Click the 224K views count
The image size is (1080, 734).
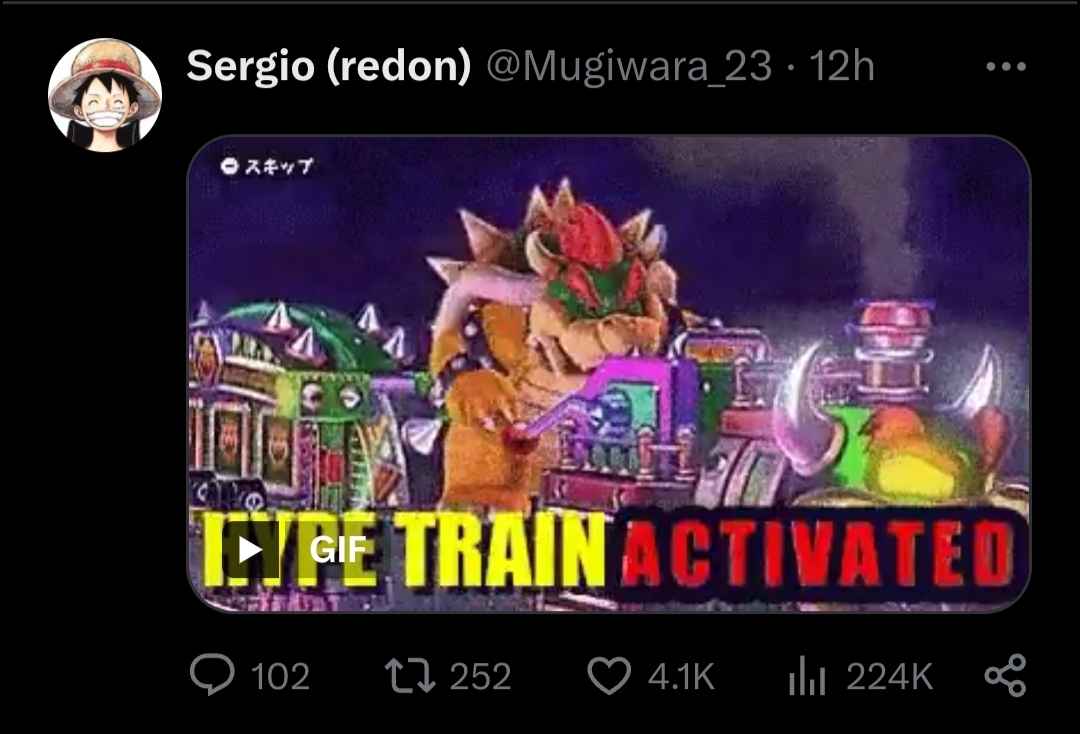pos(889,676)
